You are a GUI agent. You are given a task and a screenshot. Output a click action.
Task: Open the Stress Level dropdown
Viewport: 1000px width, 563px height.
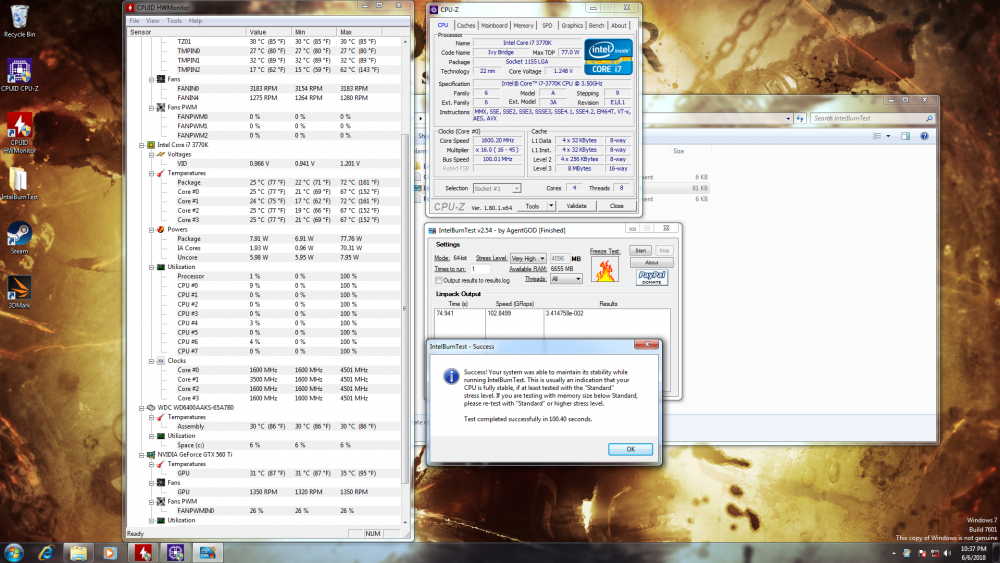tap(528, 258)
